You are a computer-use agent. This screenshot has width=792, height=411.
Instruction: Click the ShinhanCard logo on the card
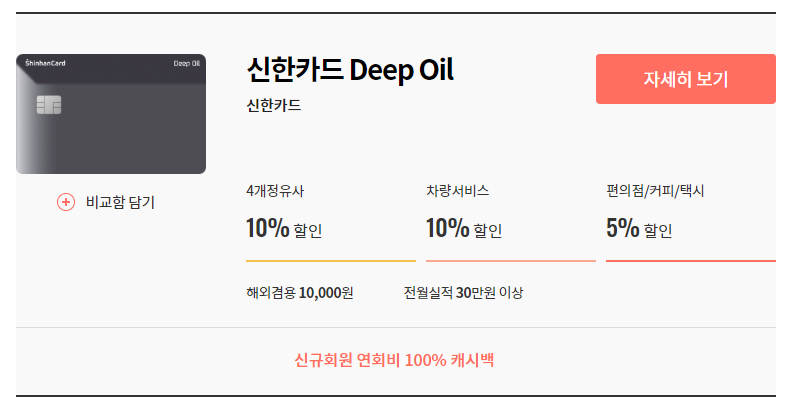[40, 63]
